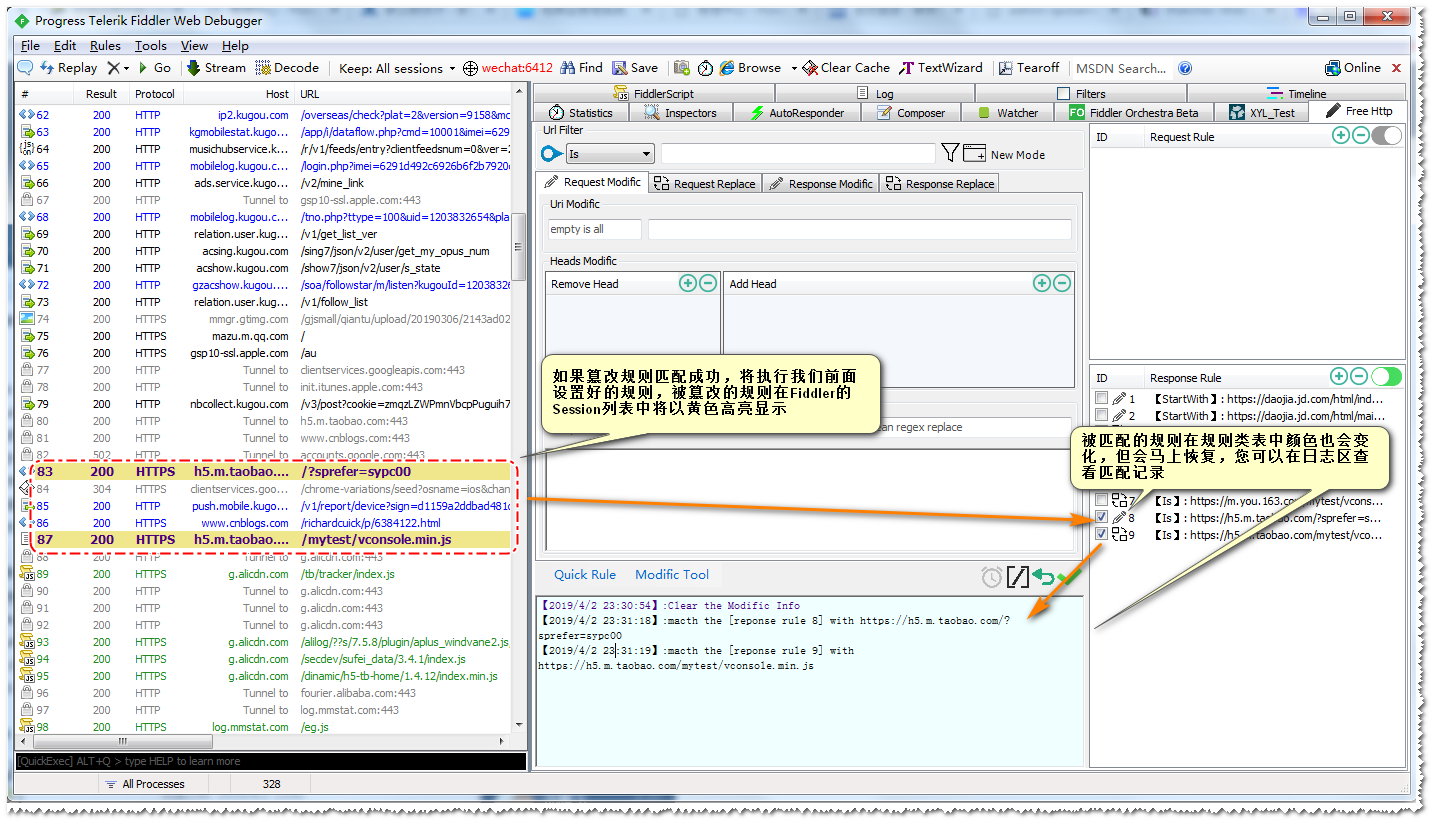Click the Find binoculars button
The height and width of the screenshot is (826, 1437).
tap(581, 68)
